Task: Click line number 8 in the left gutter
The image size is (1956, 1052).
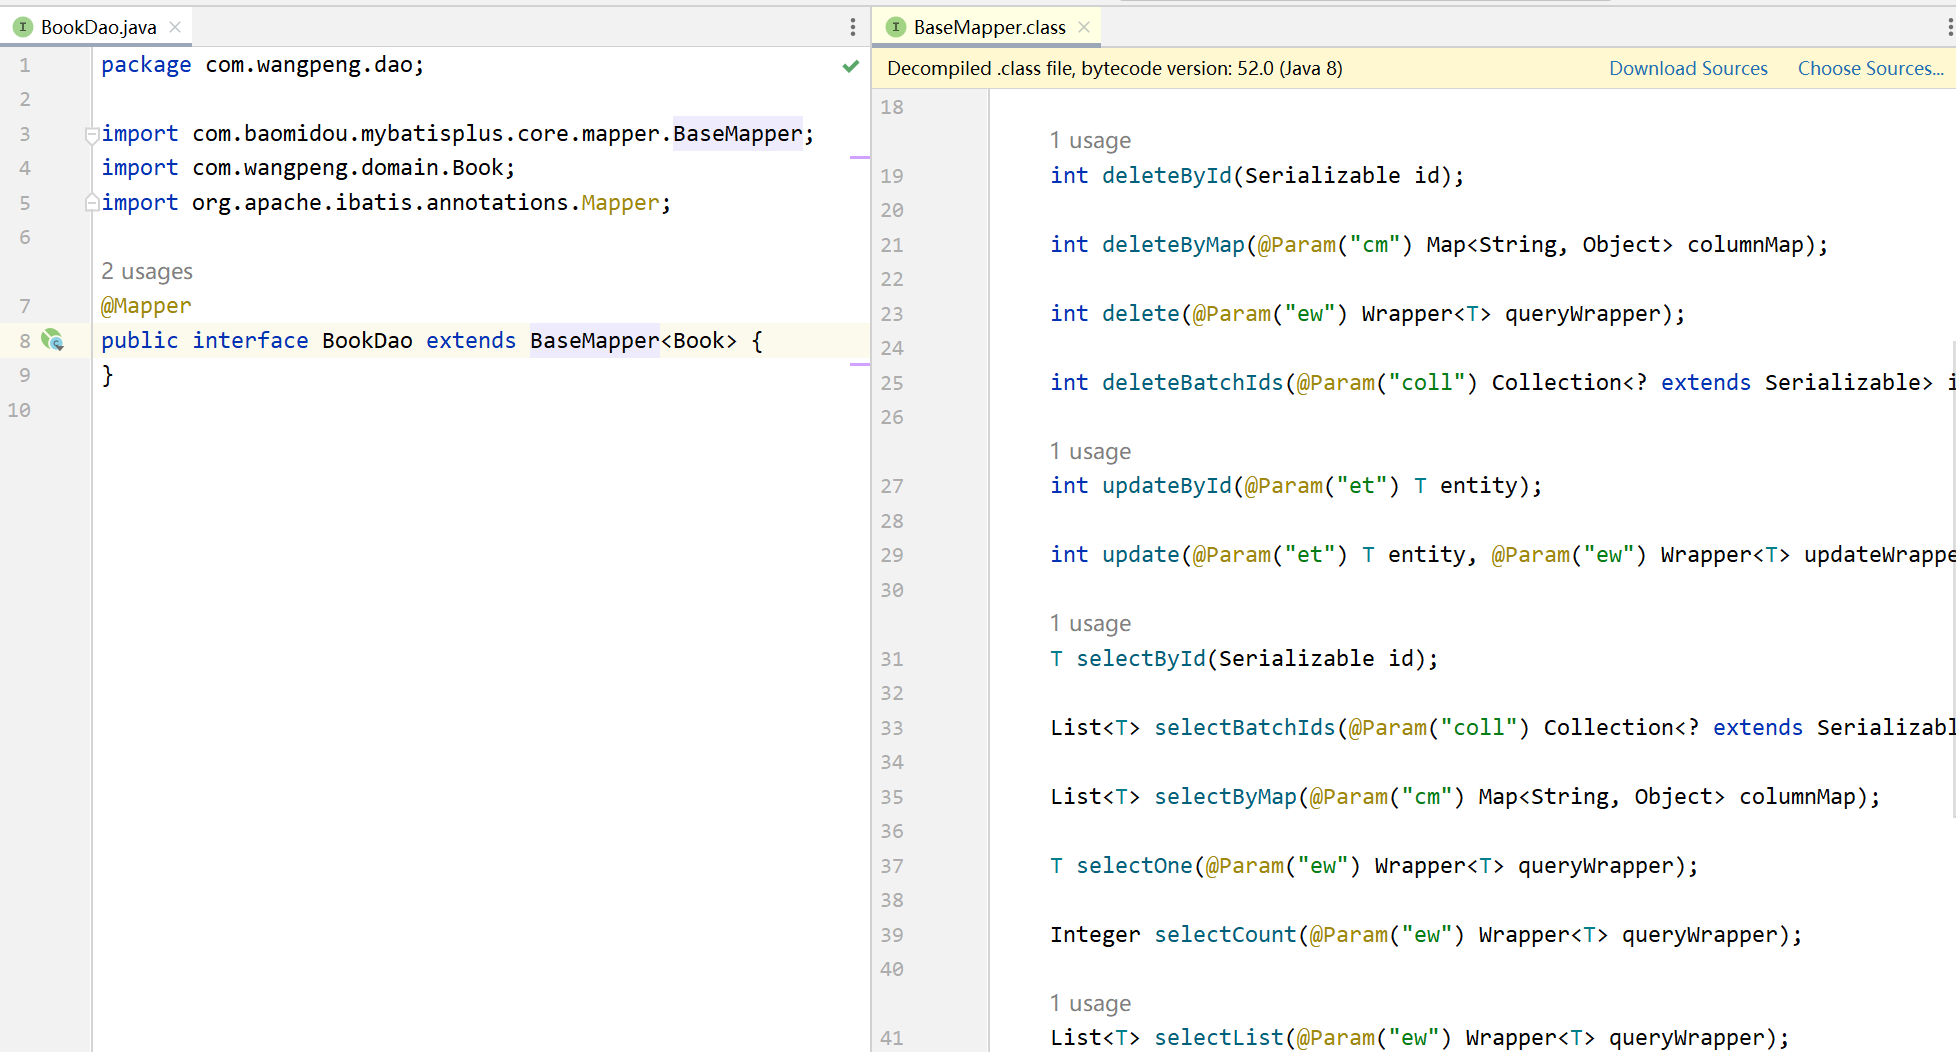Action: click(25, 341)
